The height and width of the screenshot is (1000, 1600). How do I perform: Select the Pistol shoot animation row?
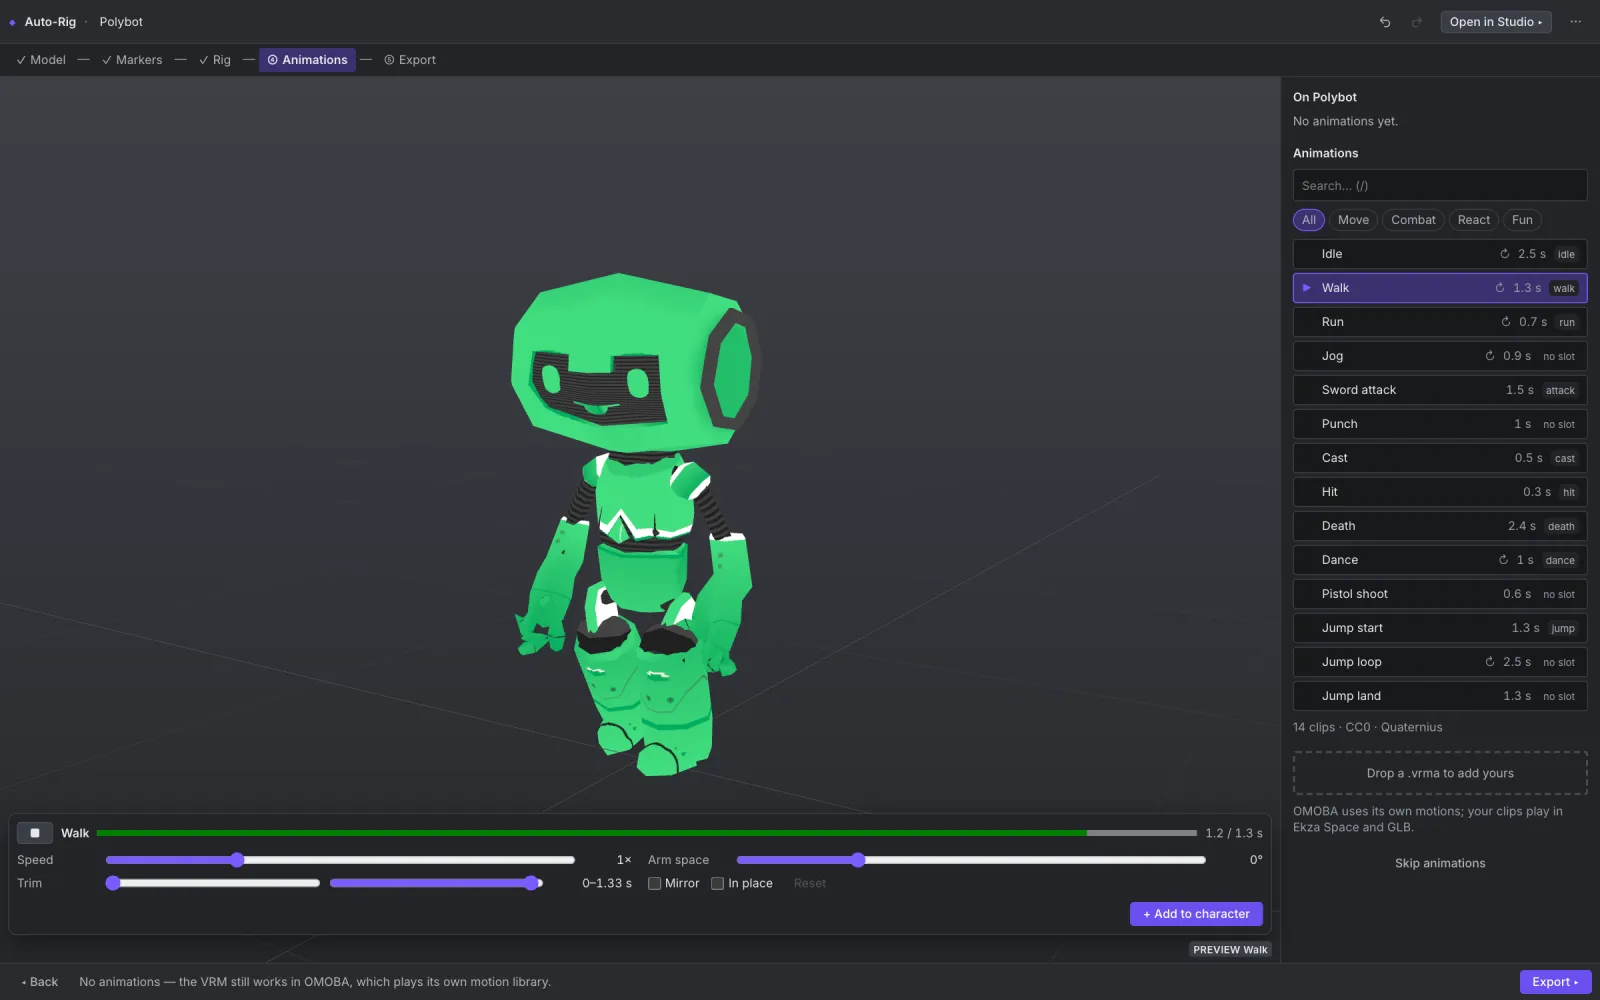tap(1440, 594)
